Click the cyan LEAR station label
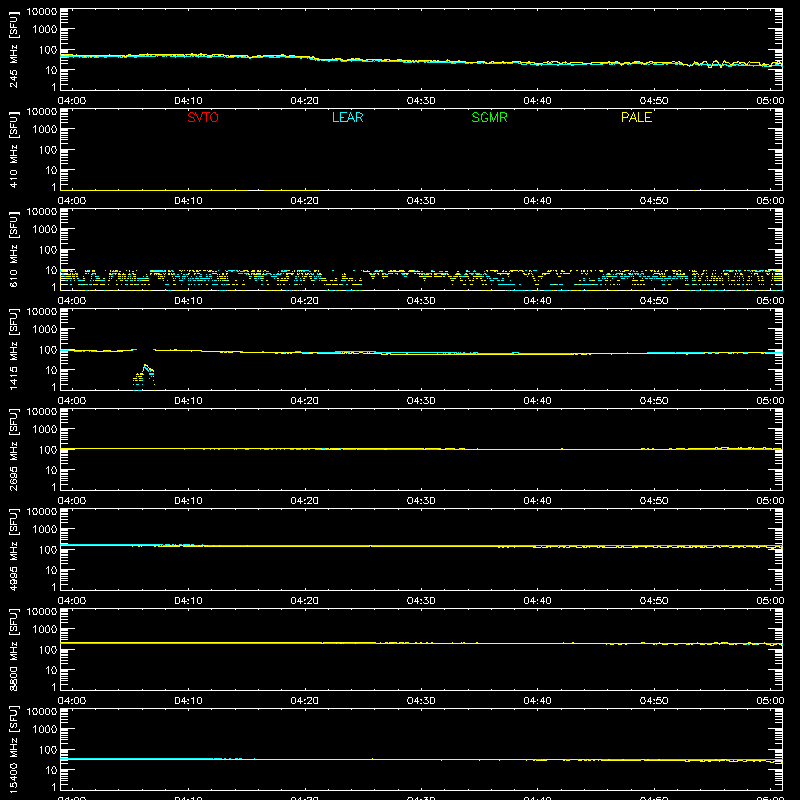This screenshot has height=800, width=800. tap(347, 117)
